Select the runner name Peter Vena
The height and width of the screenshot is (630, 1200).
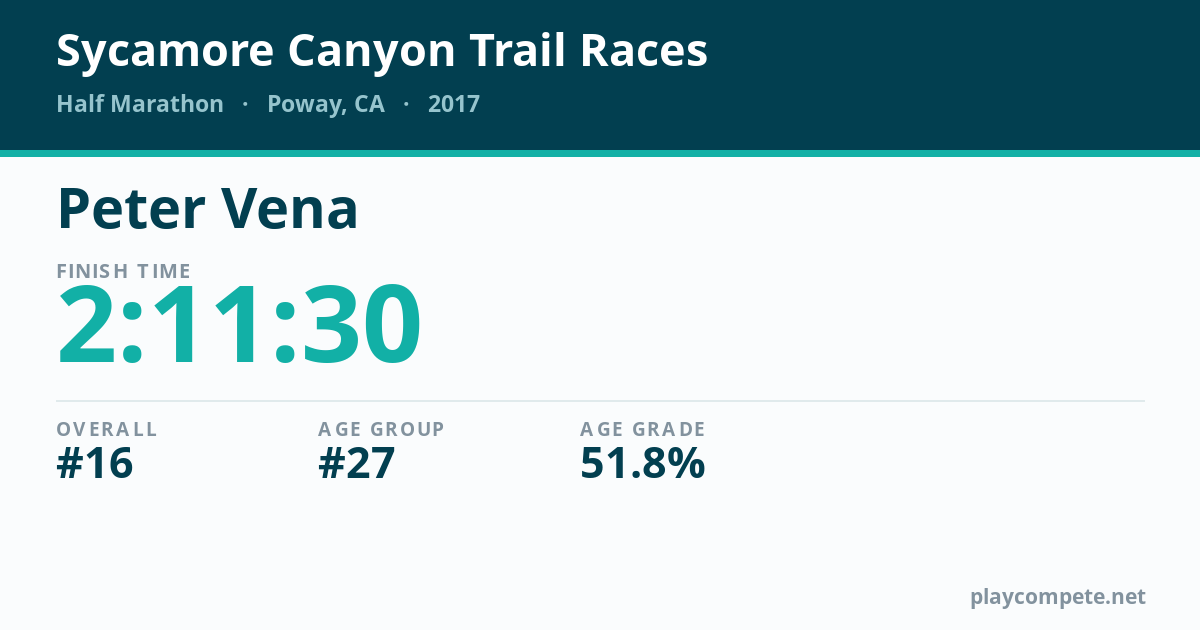207,209
